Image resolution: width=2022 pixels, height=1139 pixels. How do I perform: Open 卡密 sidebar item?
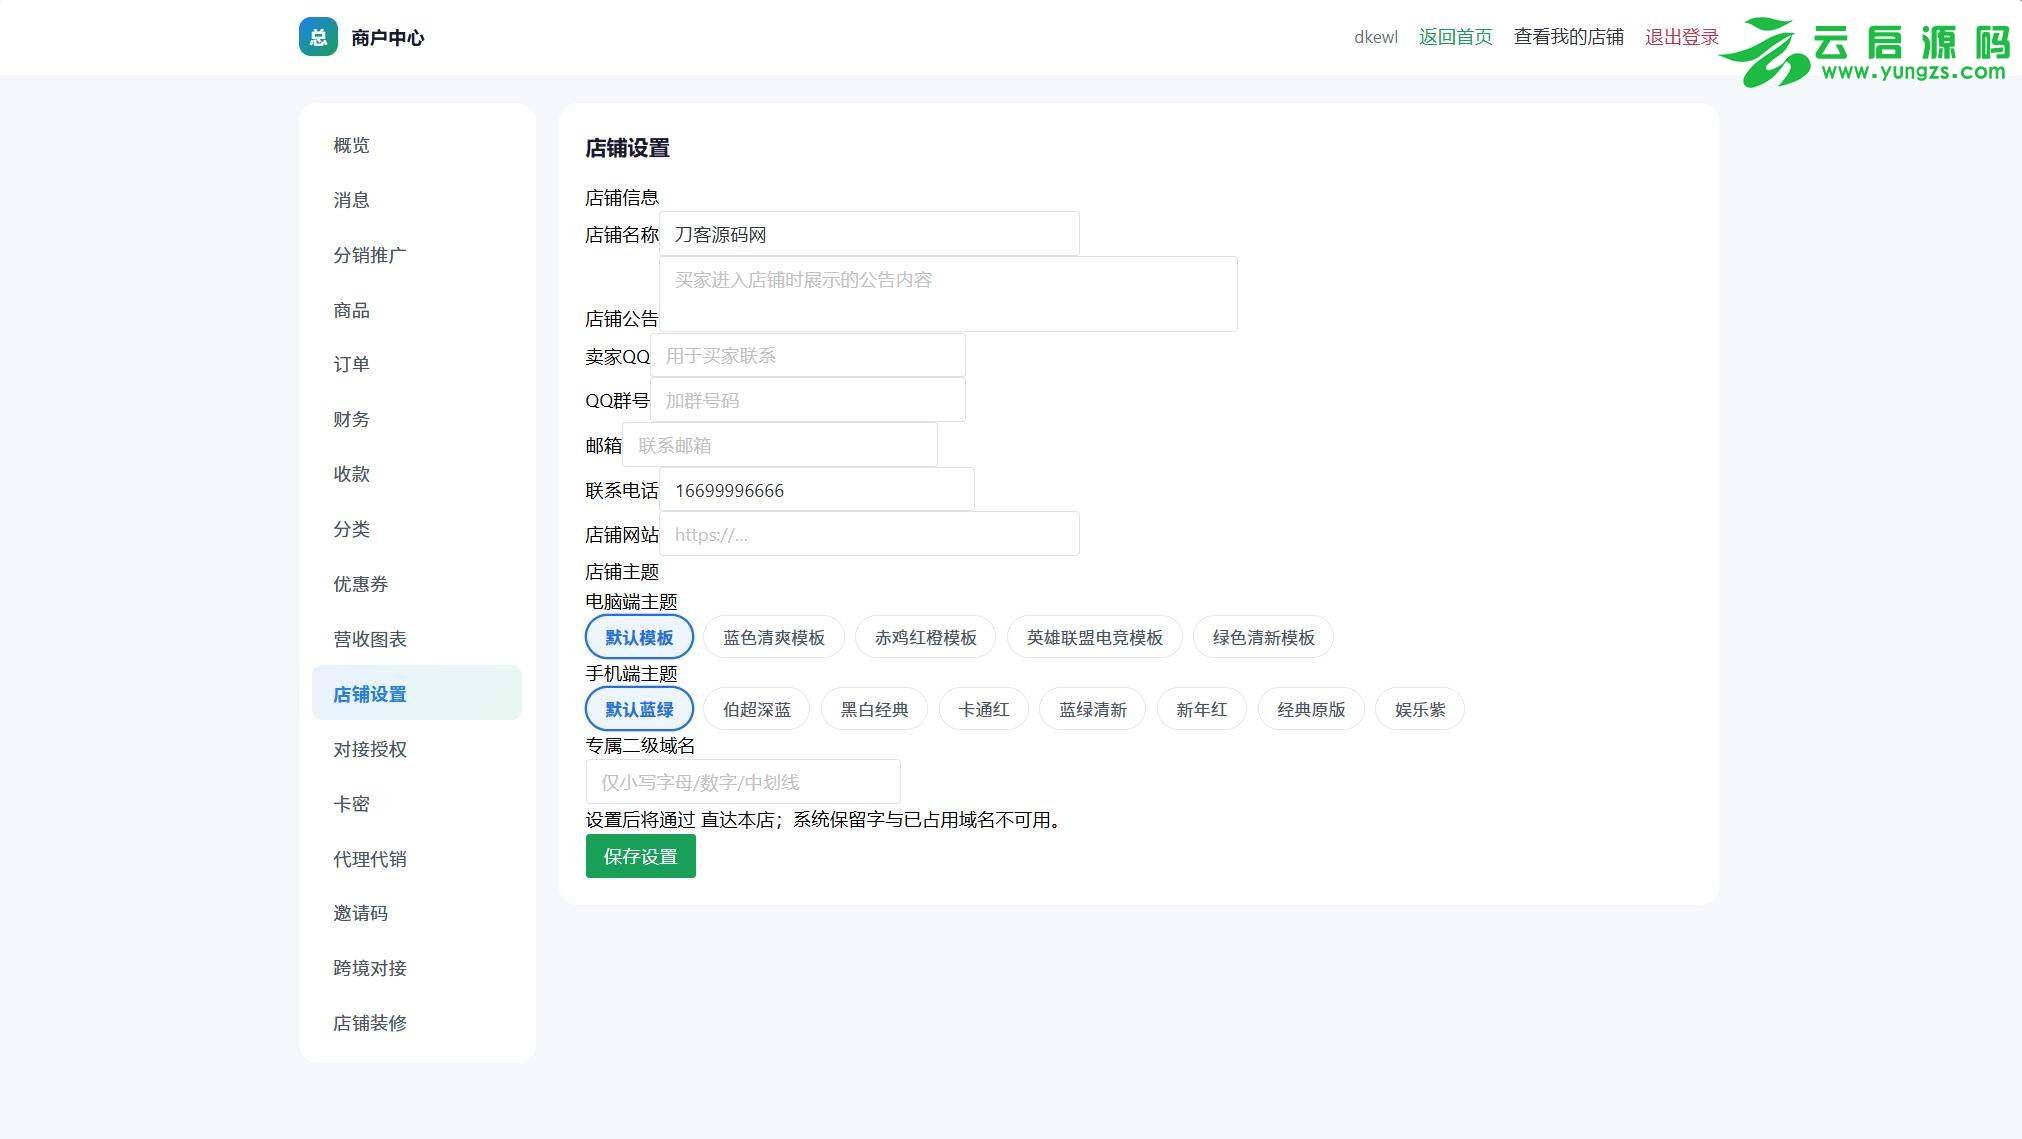(417, 804)
